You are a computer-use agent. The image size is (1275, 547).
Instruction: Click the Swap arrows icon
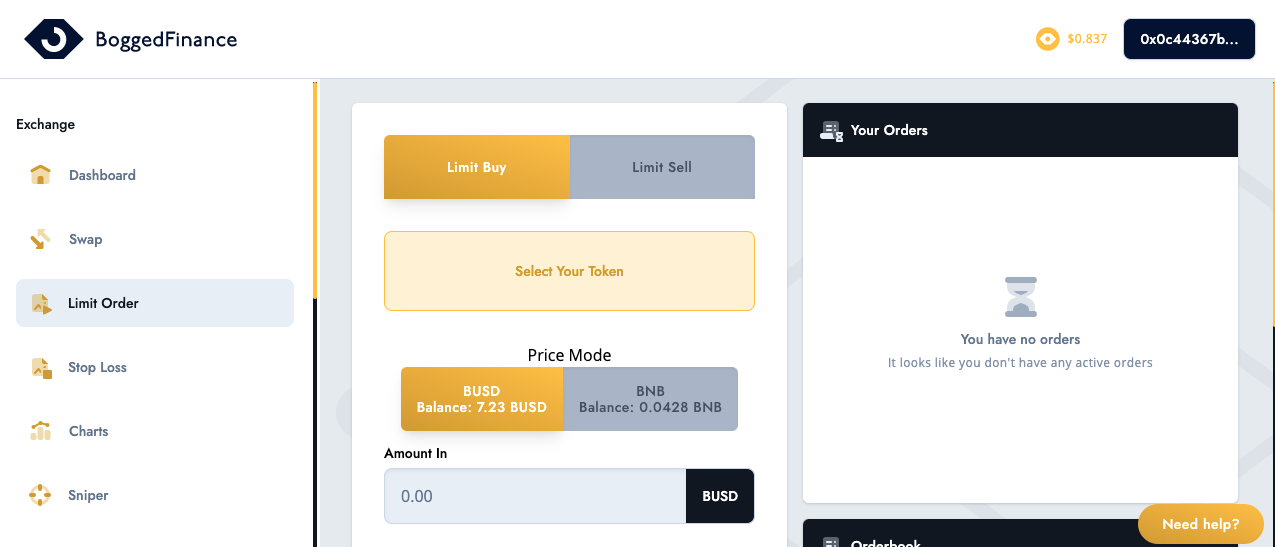click(x=40, y=239)
